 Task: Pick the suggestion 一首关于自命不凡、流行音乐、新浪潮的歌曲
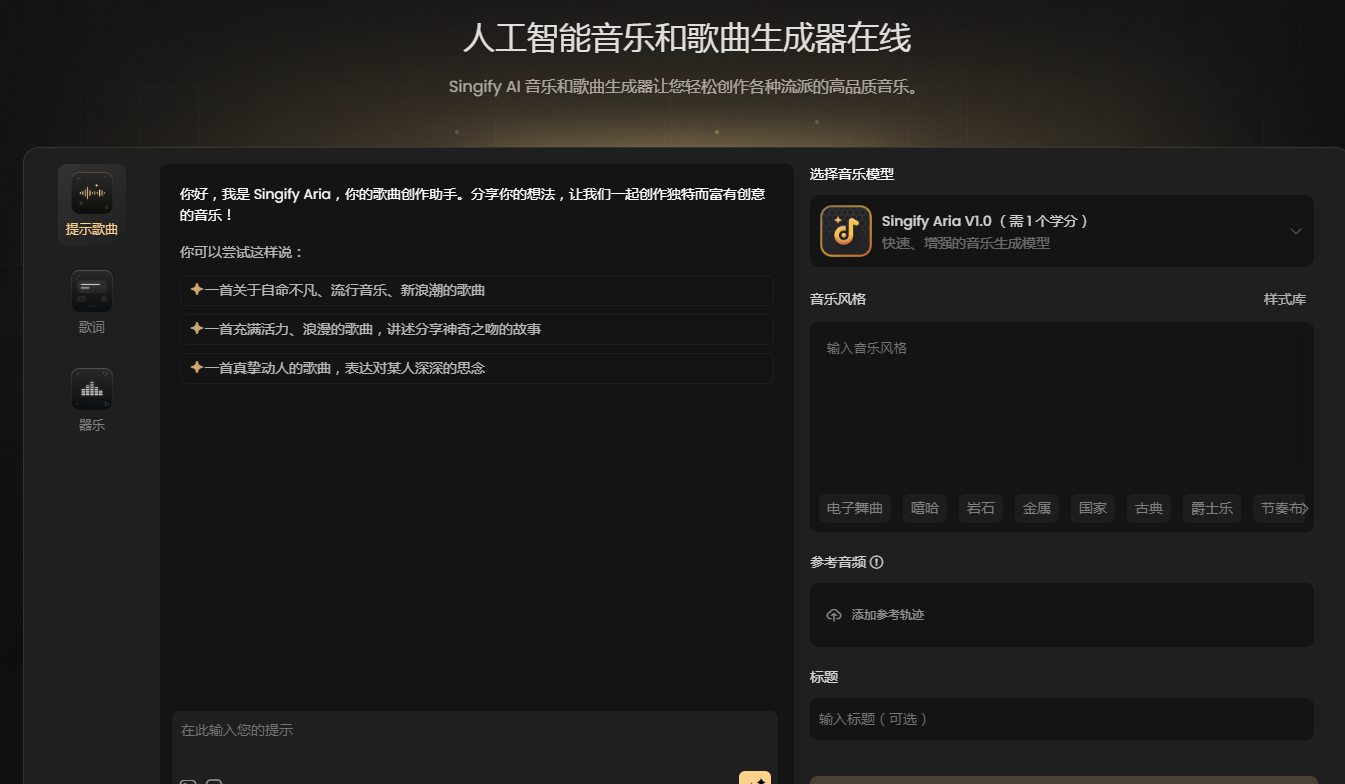477,290
